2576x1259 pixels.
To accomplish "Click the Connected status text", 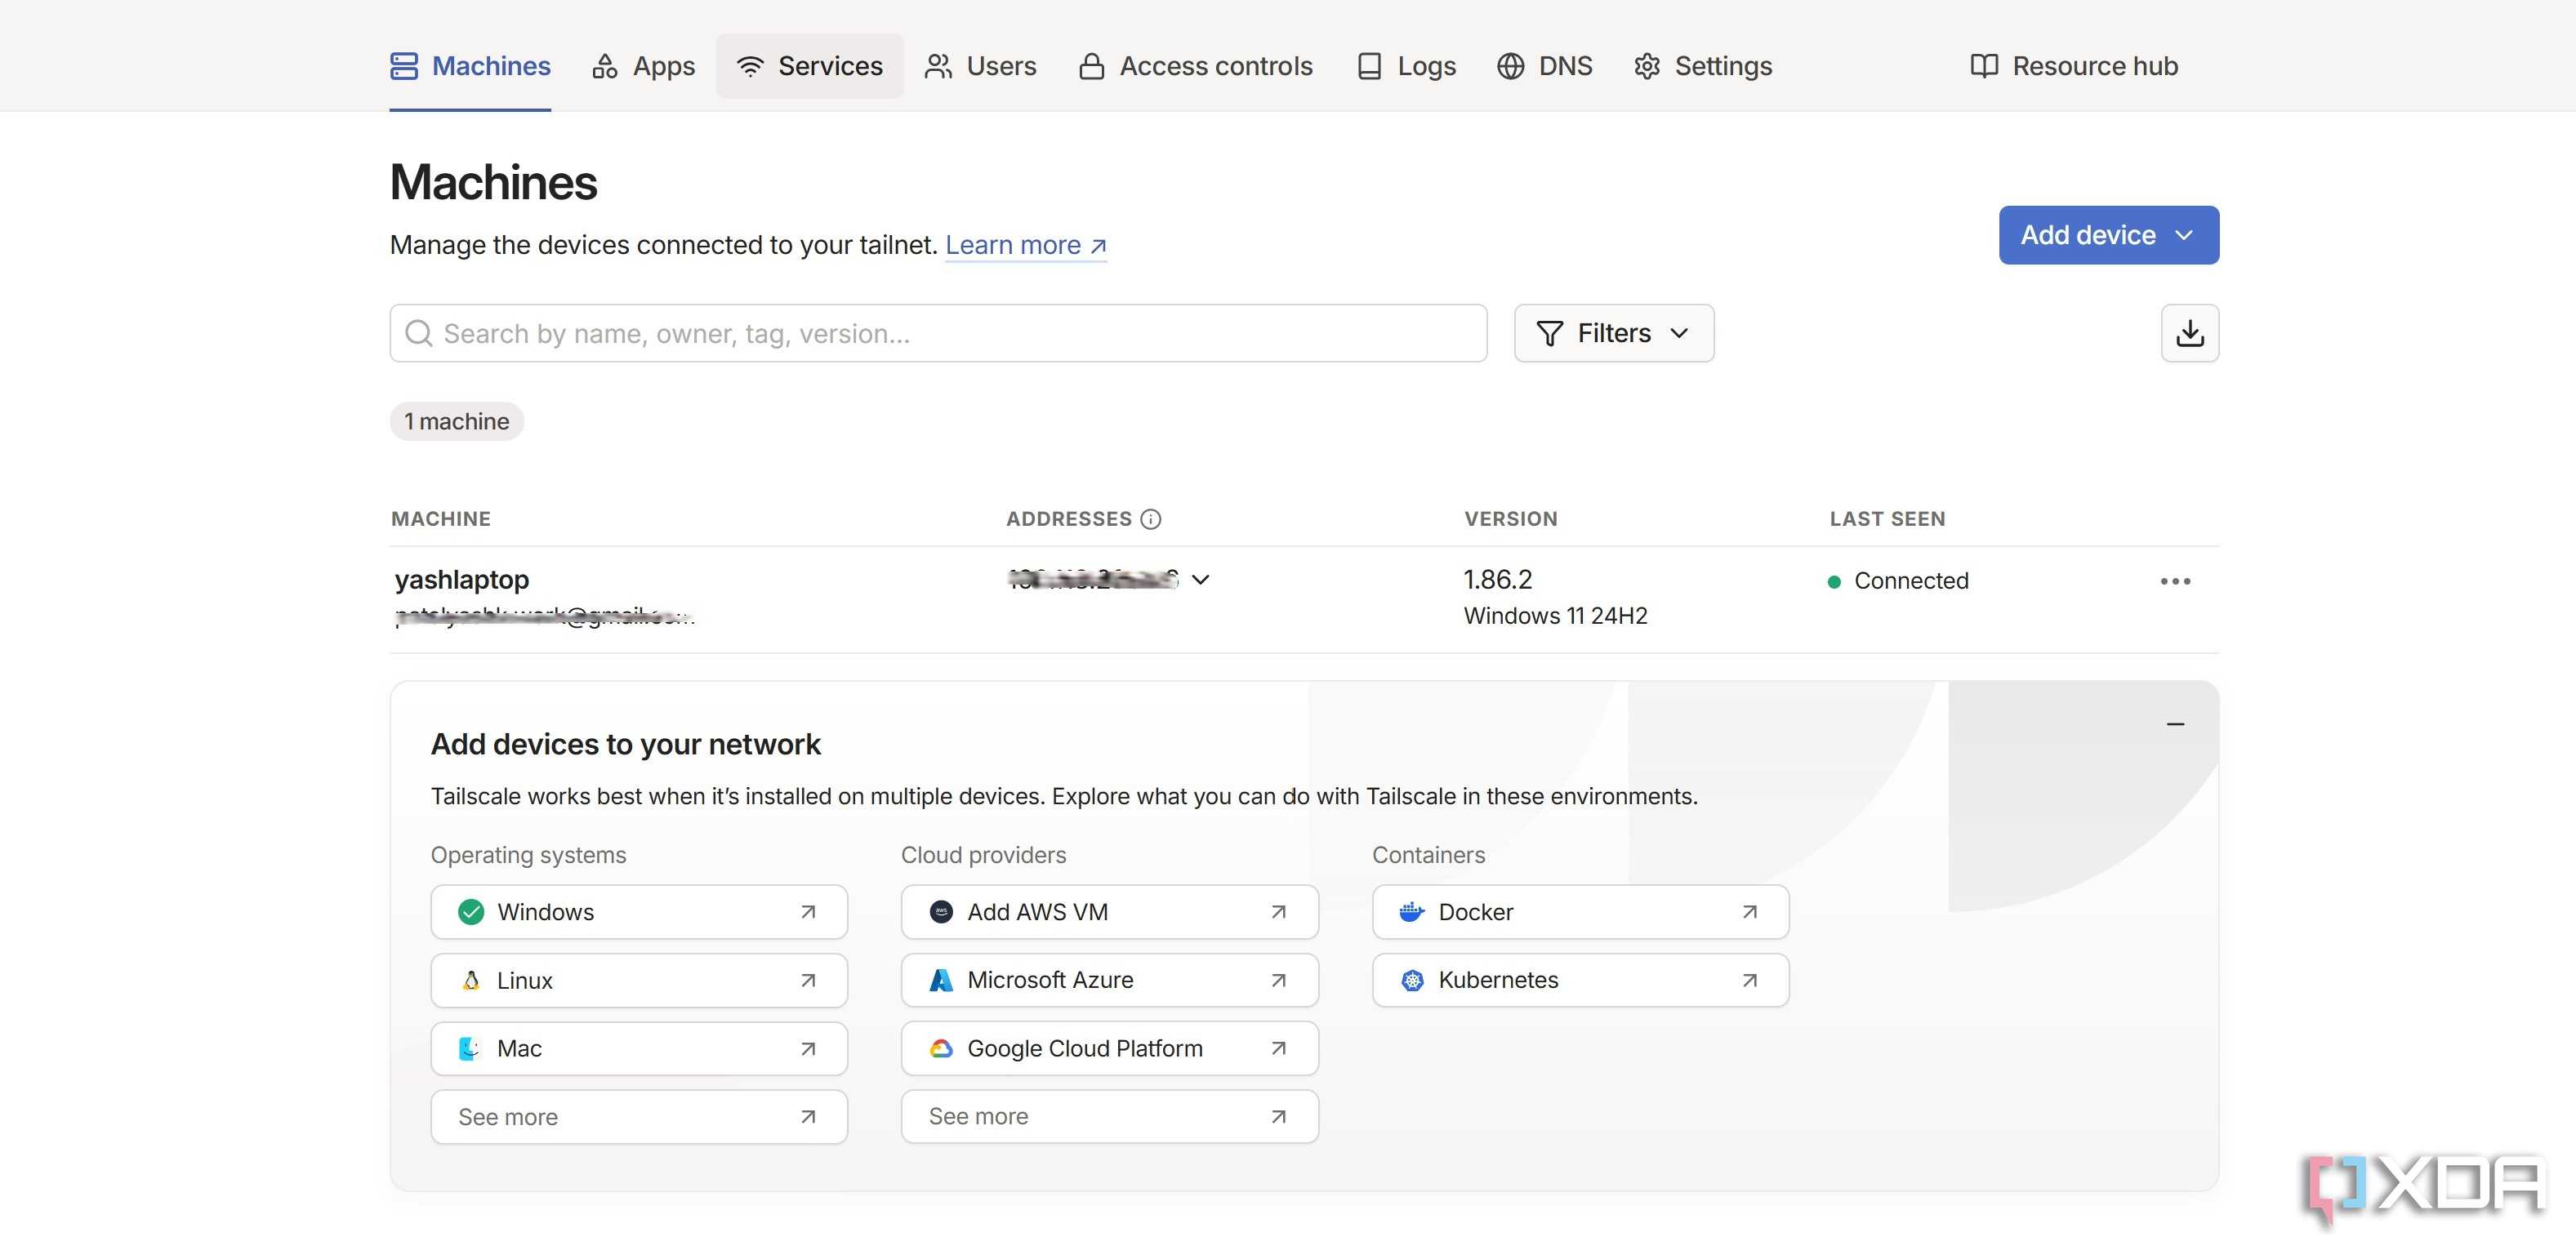I will pyautogui.click(x=1911, y=581).
